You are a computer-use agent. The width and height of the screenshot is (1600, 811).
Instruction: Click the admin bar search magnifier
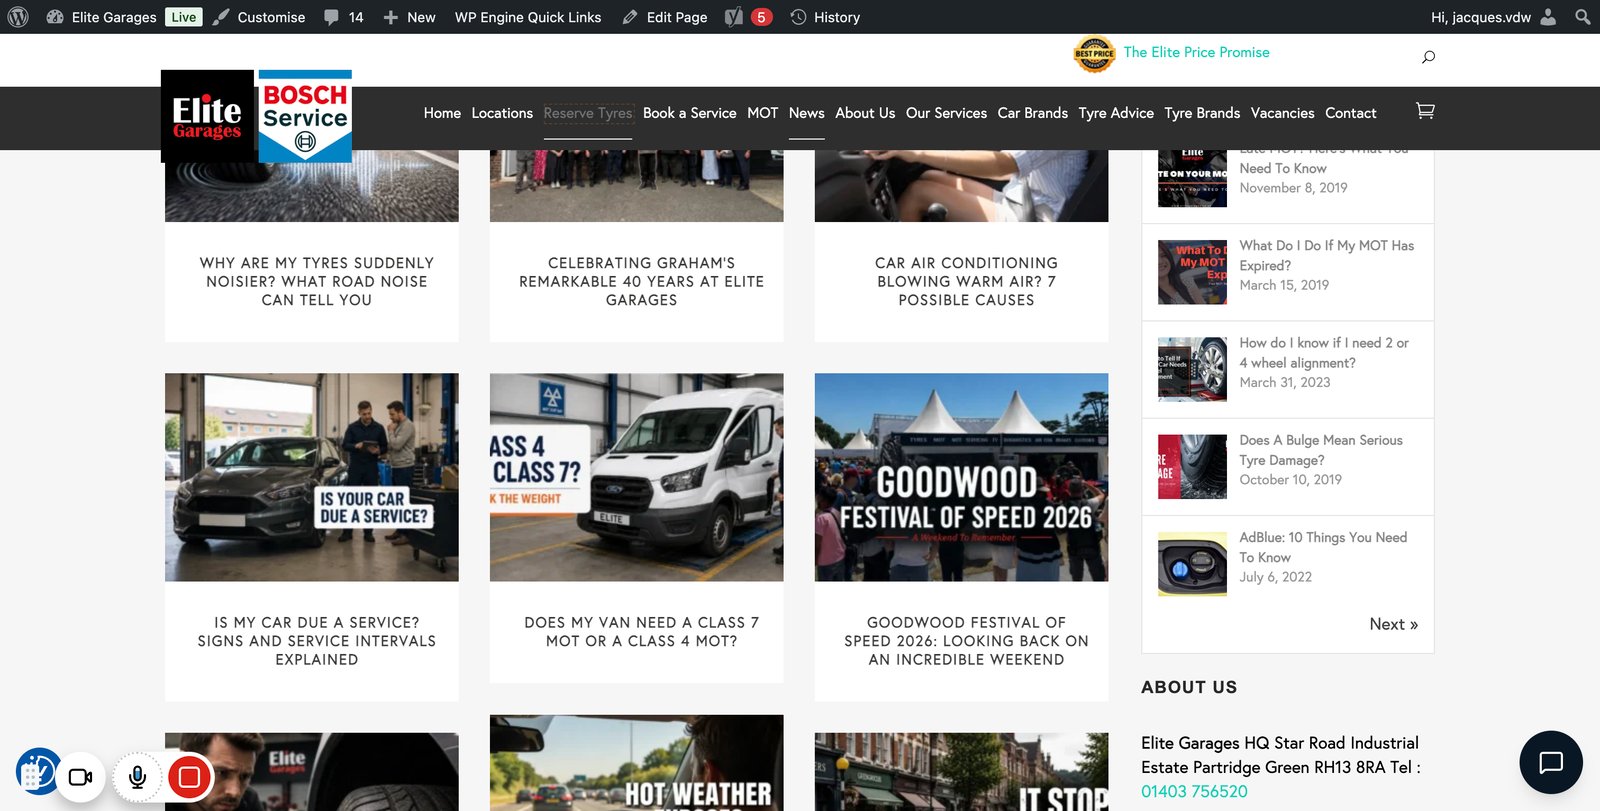point(1582,17)
